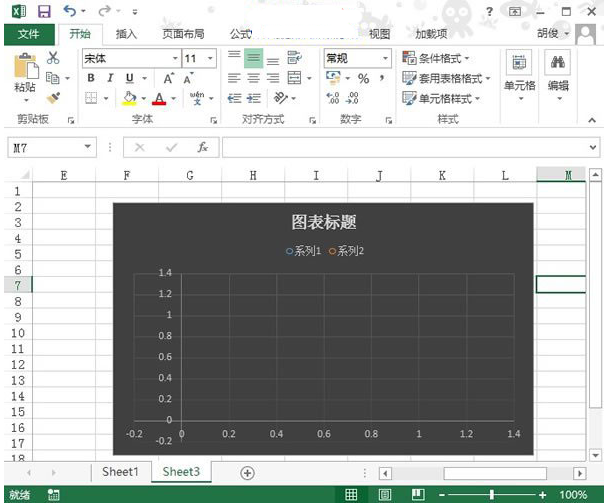Click the Undo arrow icon
This screenshot has width=604, height=504.
point(69,11)
